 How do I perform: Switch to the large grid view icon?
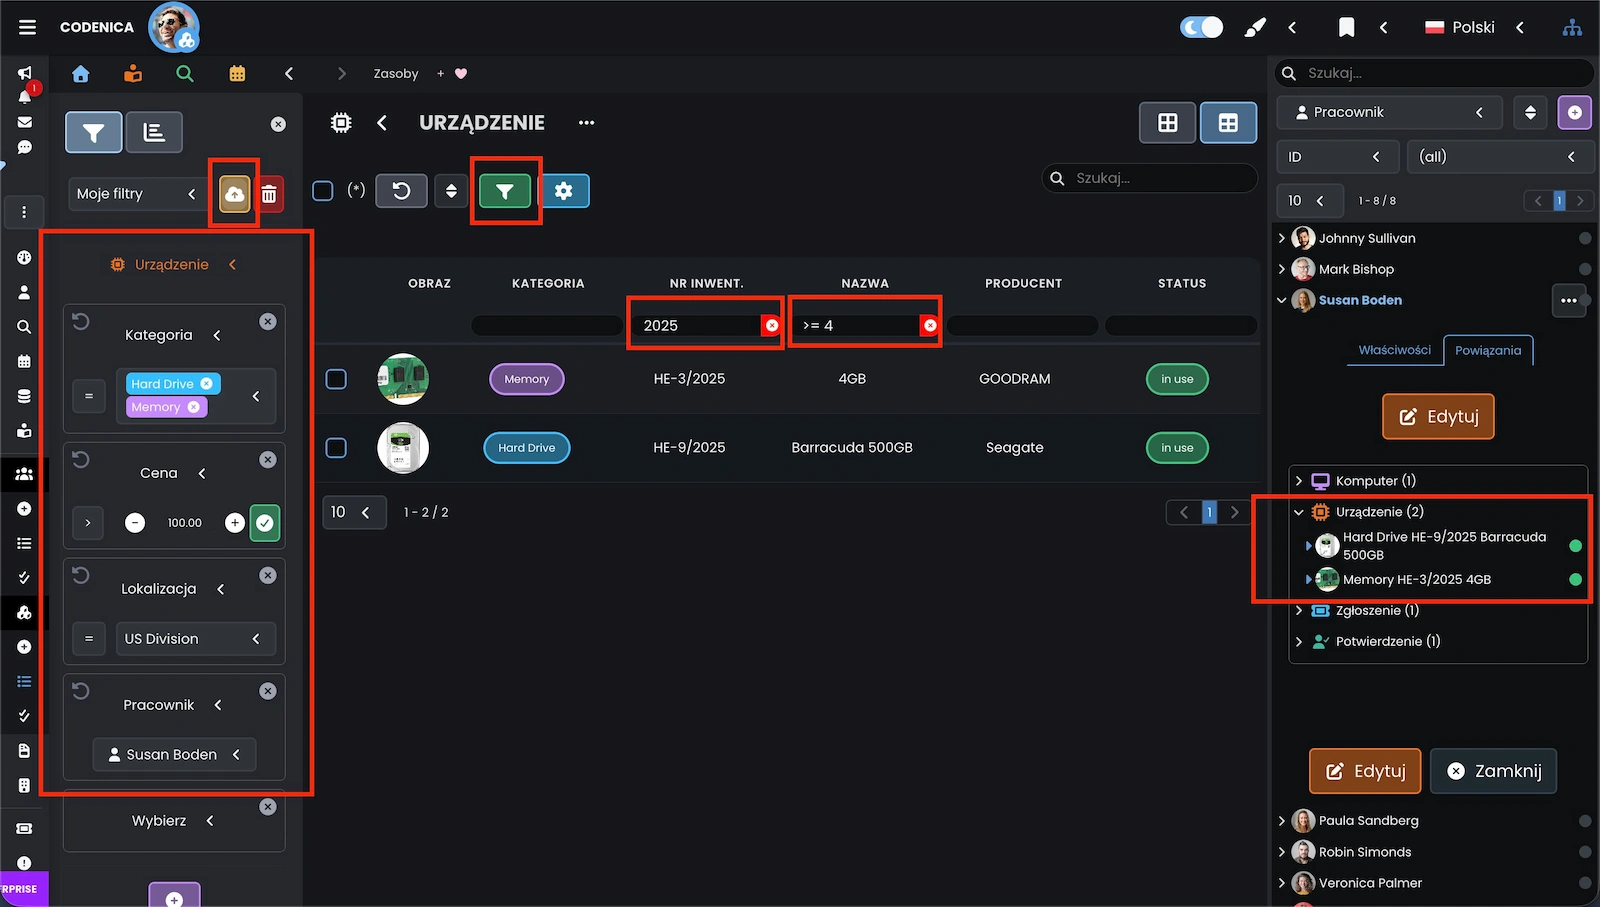click(x=1167, y=123)
